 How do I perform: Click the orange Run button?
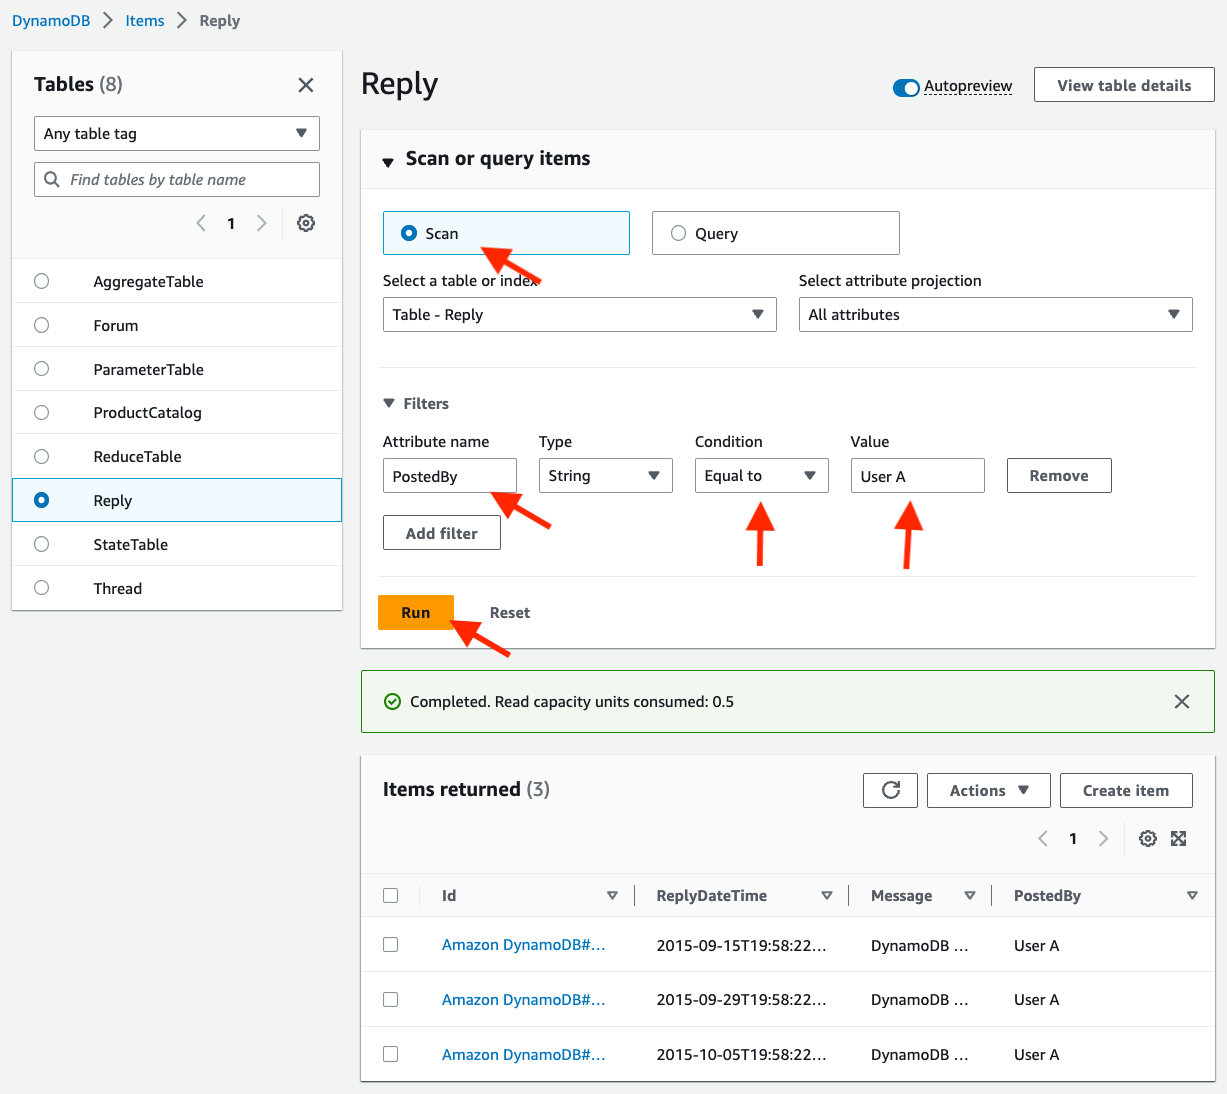coord(416,613)
